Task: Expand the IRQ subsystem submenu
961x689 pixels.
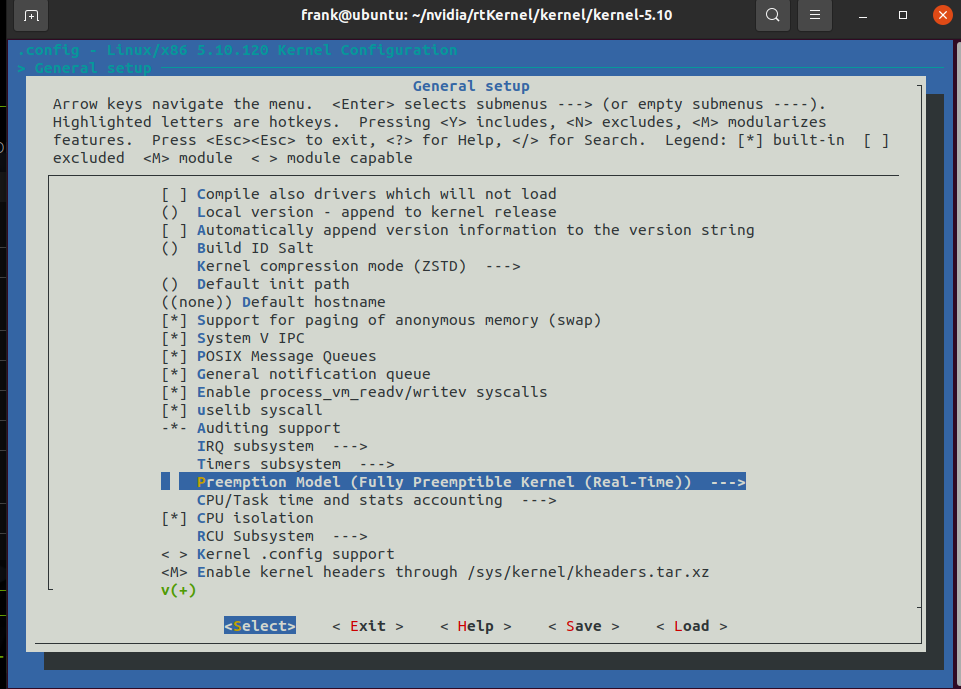Action: 281,446
